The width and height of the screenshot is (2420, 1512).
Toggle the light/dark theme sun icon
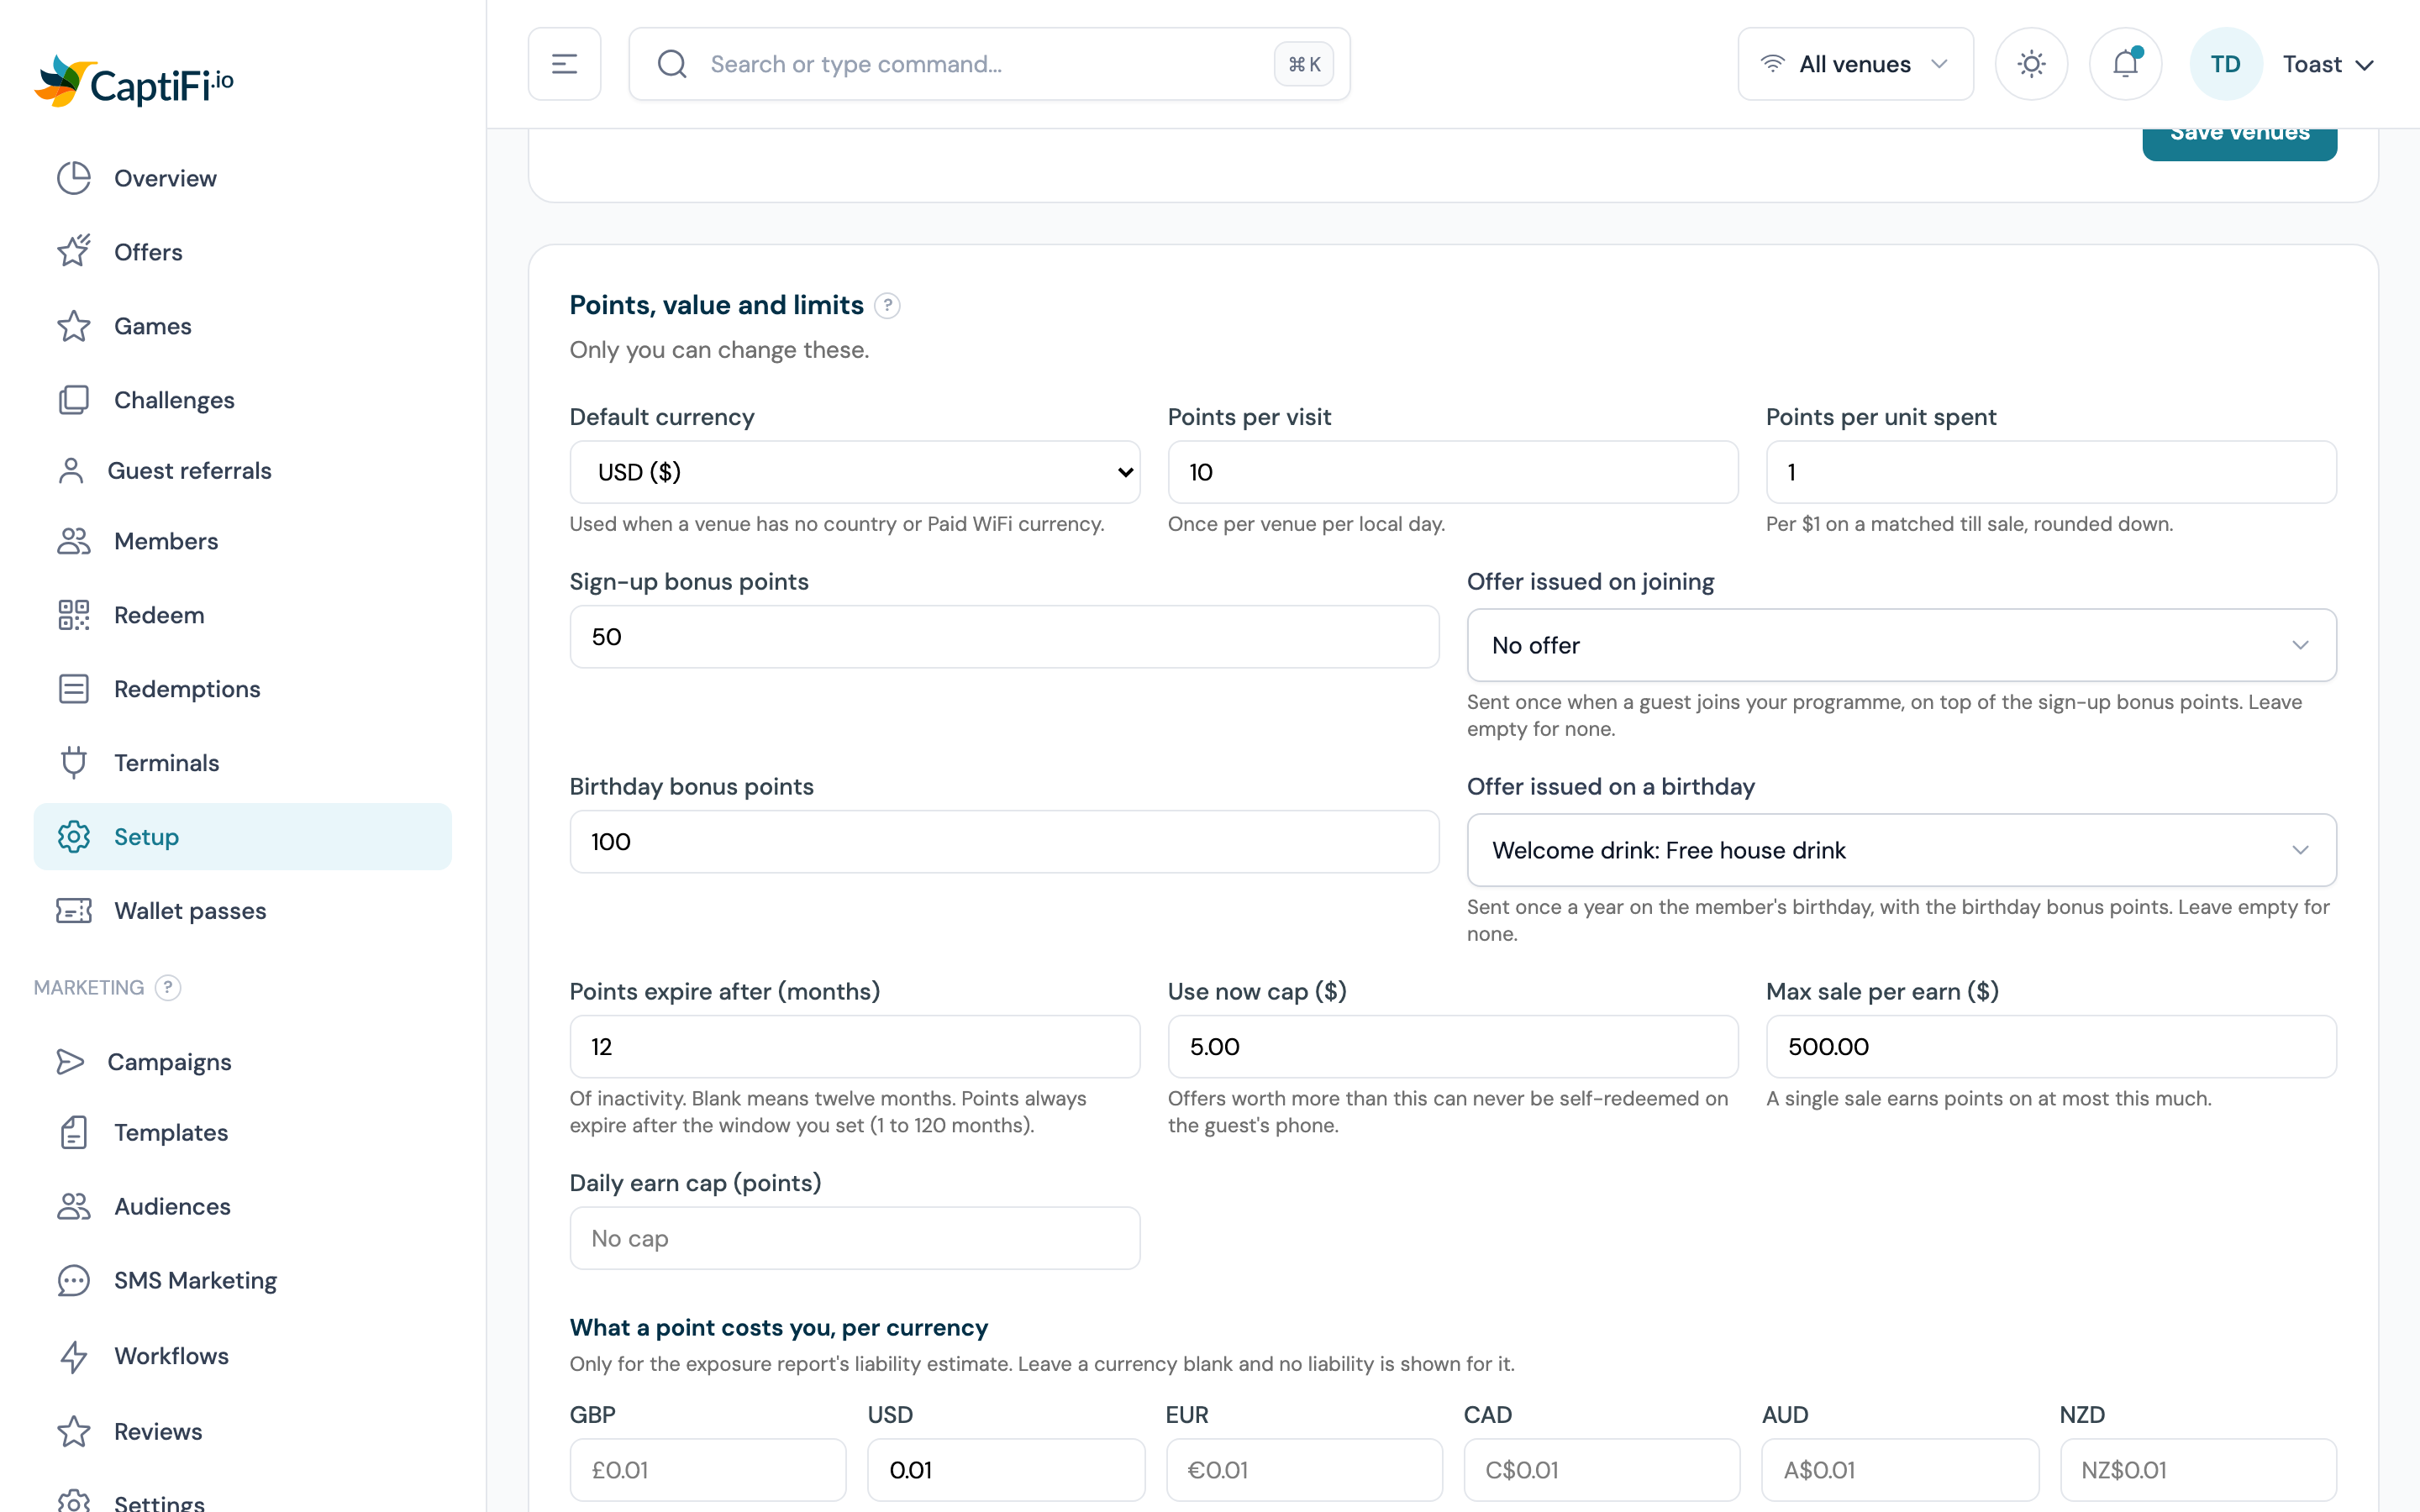[x=2031, y=64]
